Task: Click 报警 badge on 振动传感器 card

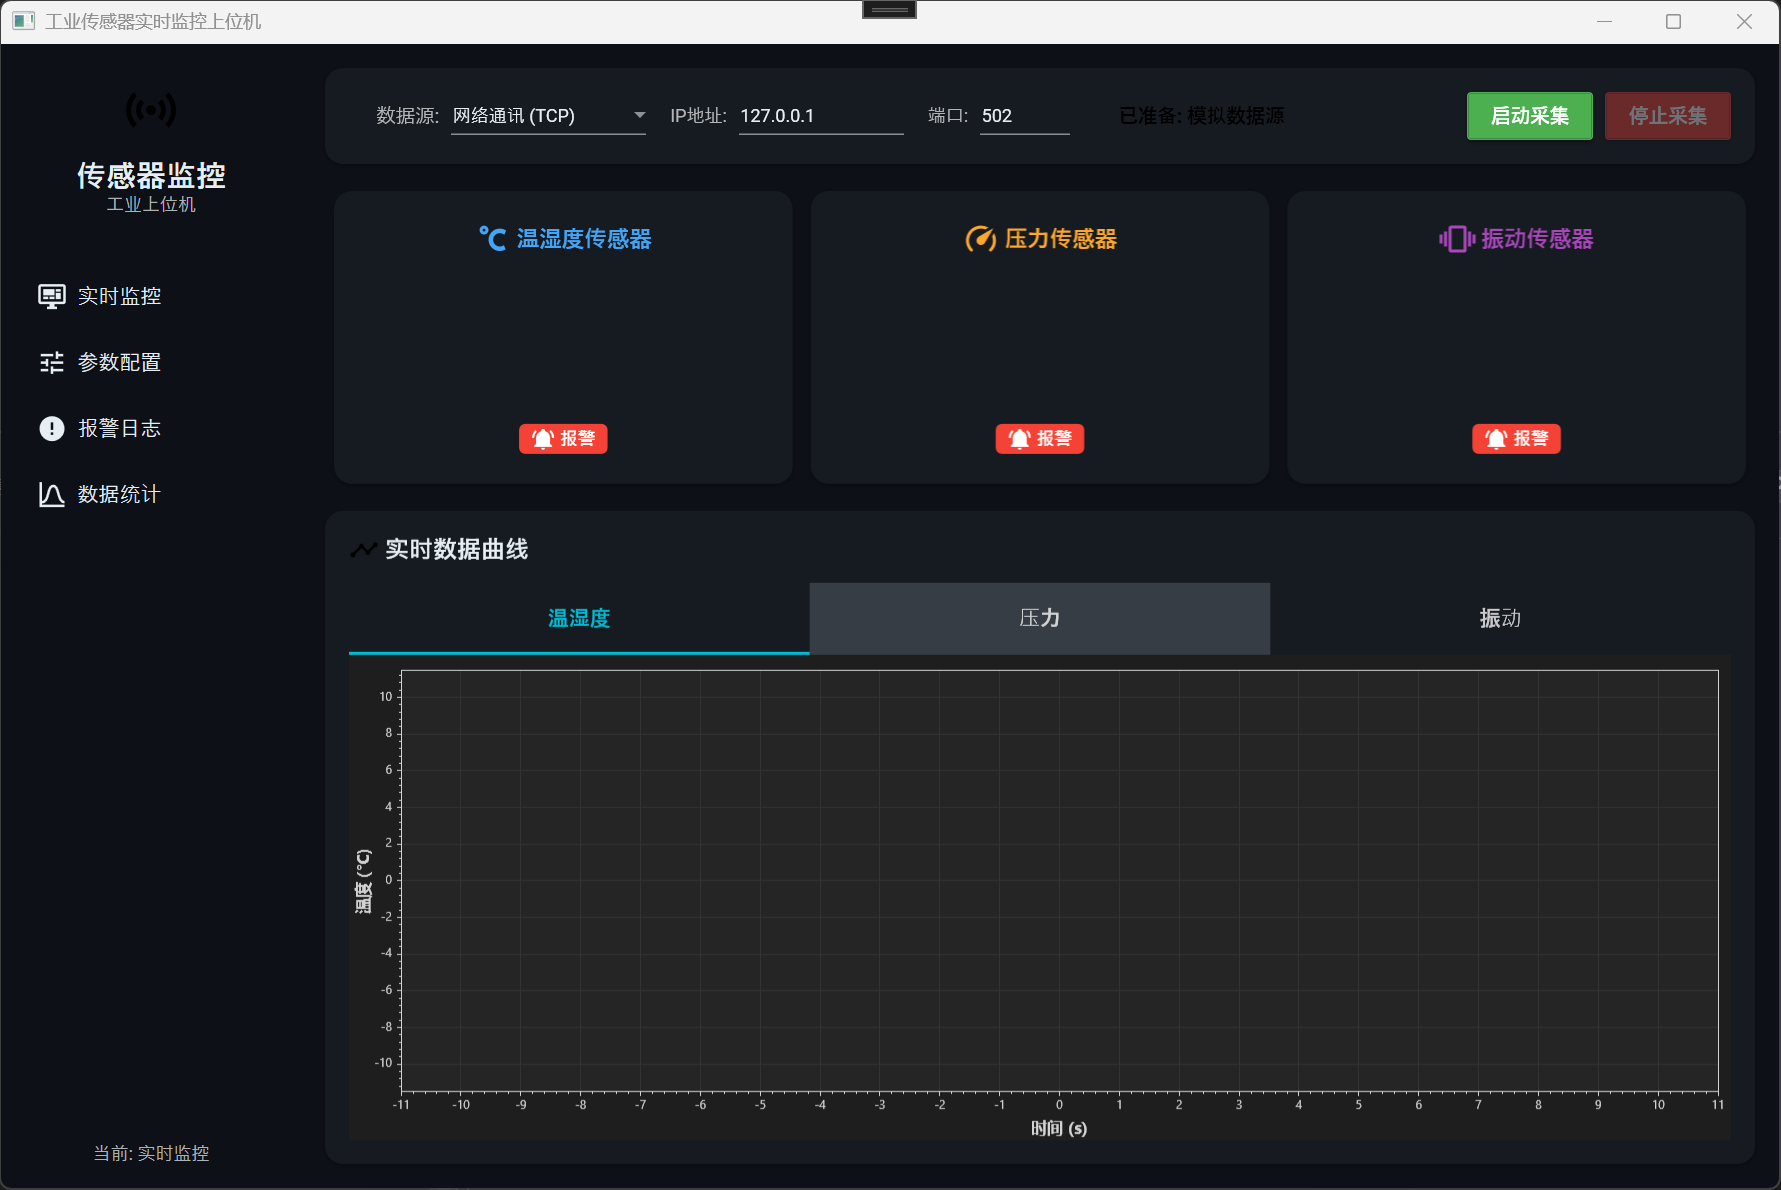Action: (1517, 439)
